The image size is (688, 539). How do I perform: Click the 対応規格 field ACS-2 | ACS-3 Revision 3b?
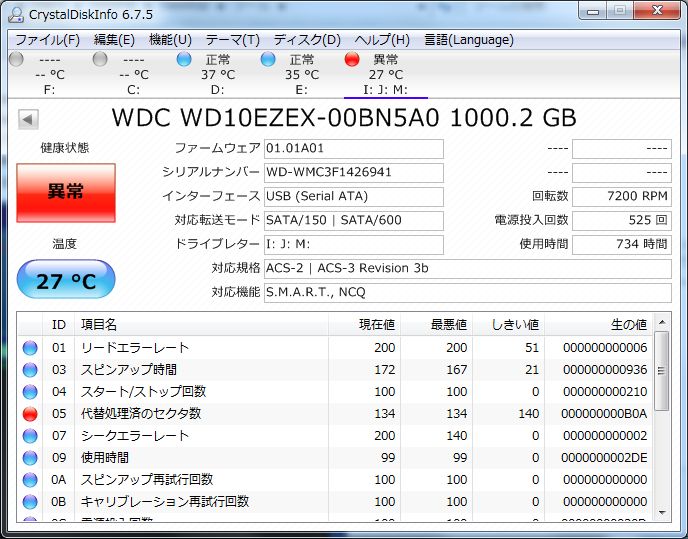tap(468, 269)
